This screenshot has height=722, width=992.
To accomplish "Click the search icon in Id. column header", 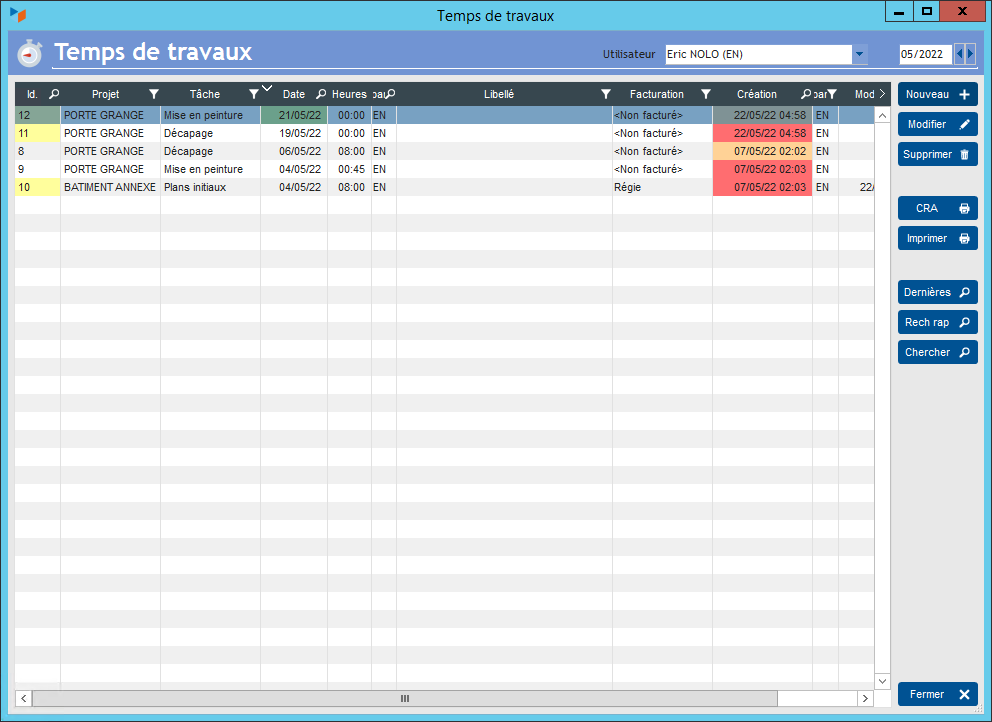I will click(54, 94).
